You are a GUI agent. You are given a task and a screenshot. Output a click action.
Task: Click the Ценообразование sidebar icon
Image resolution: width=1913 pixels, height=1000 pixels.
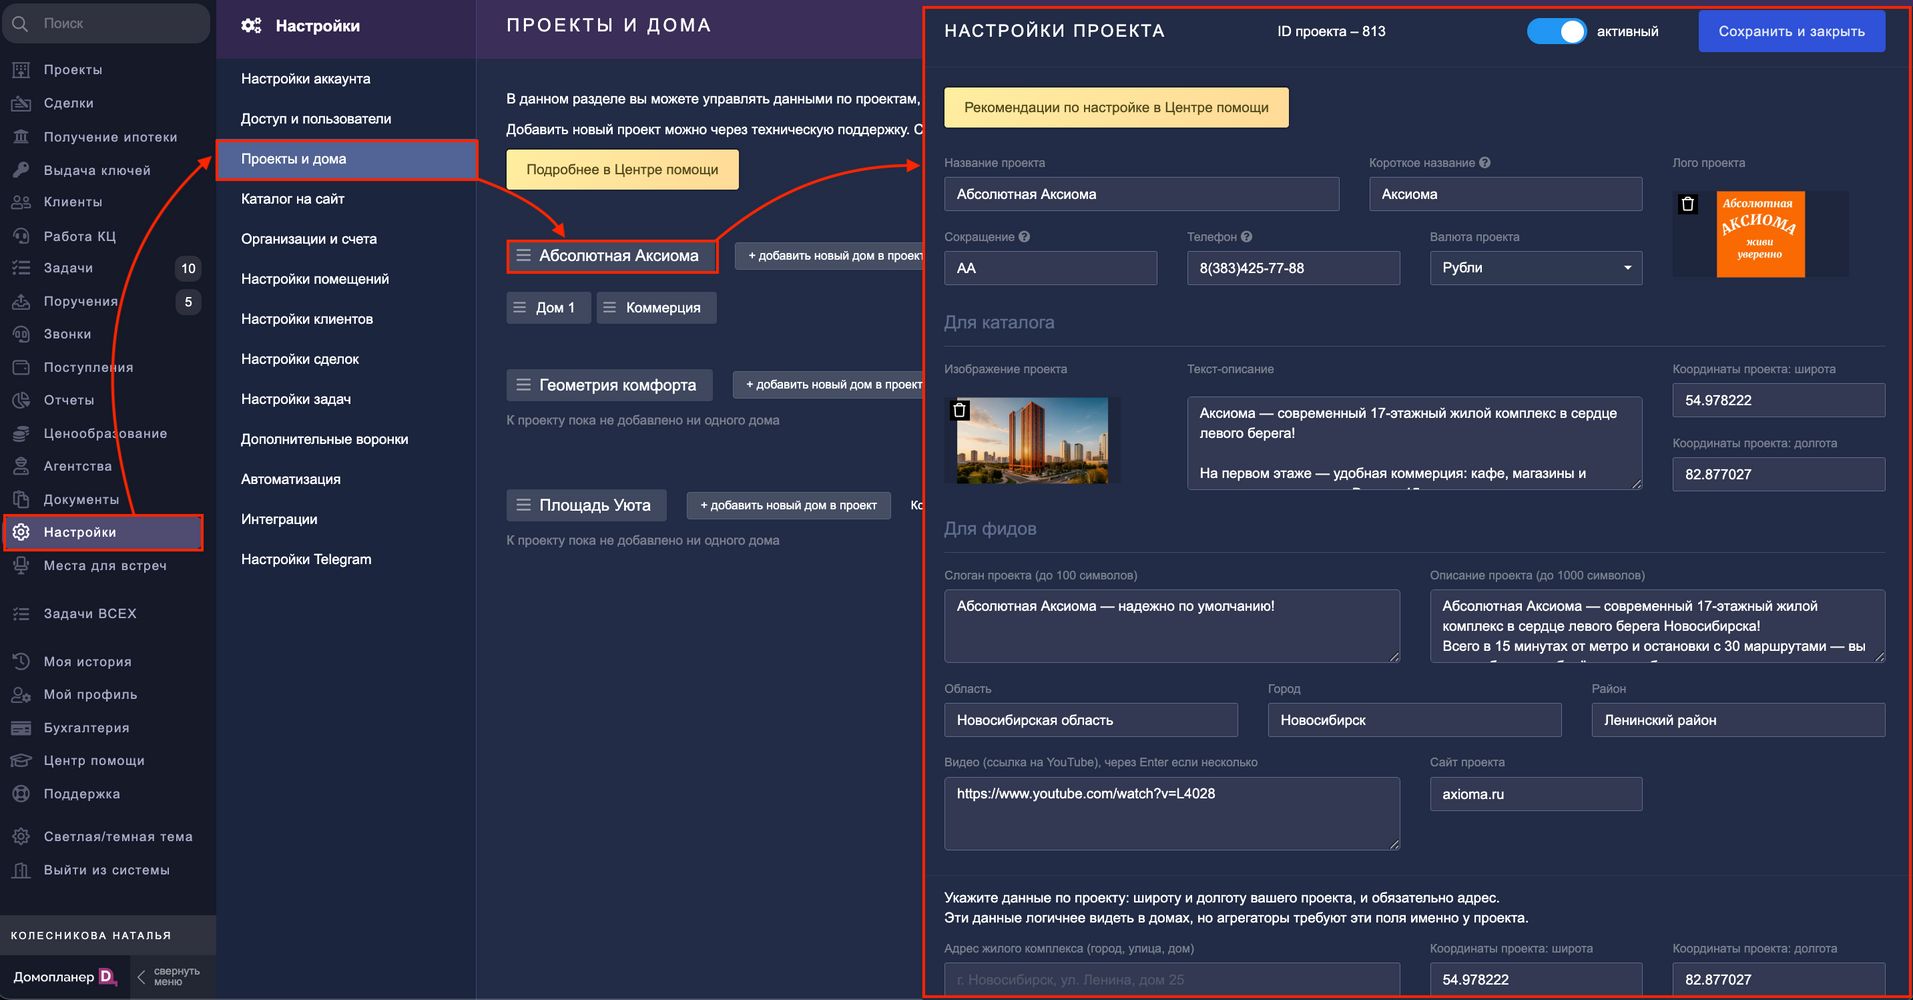(x=21, y=433)
